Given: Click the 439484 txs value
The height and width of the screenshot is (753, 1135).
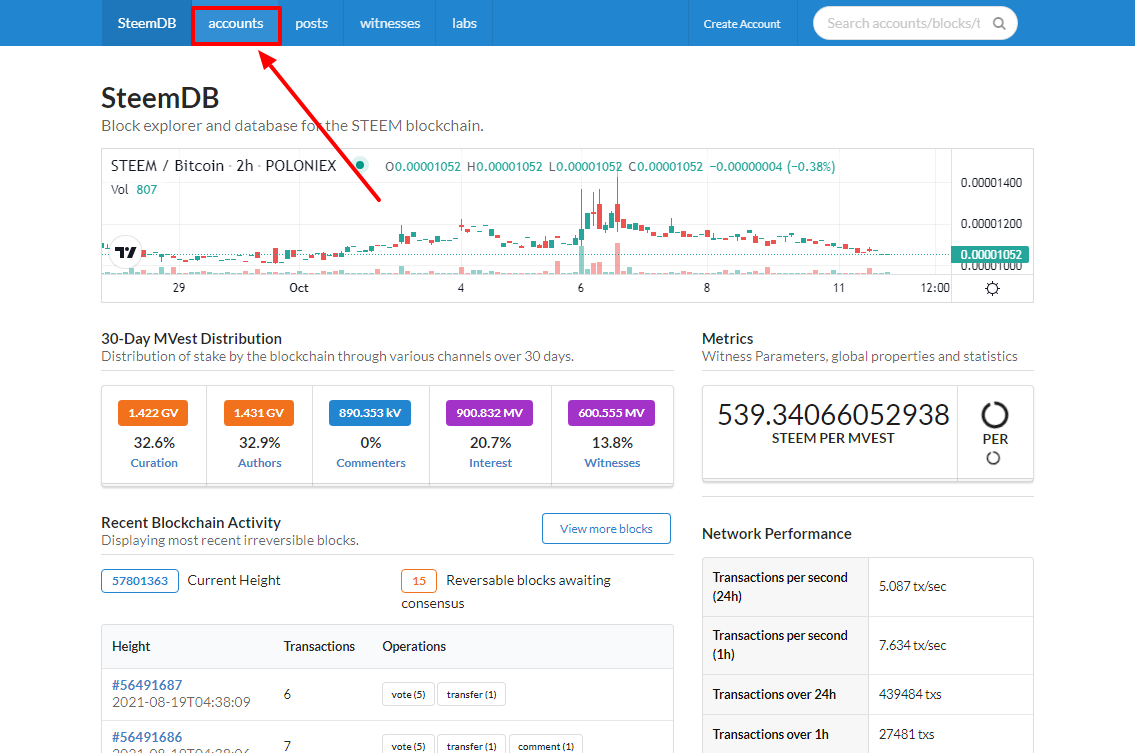Looking at the screenshot, I should [910, 694].
